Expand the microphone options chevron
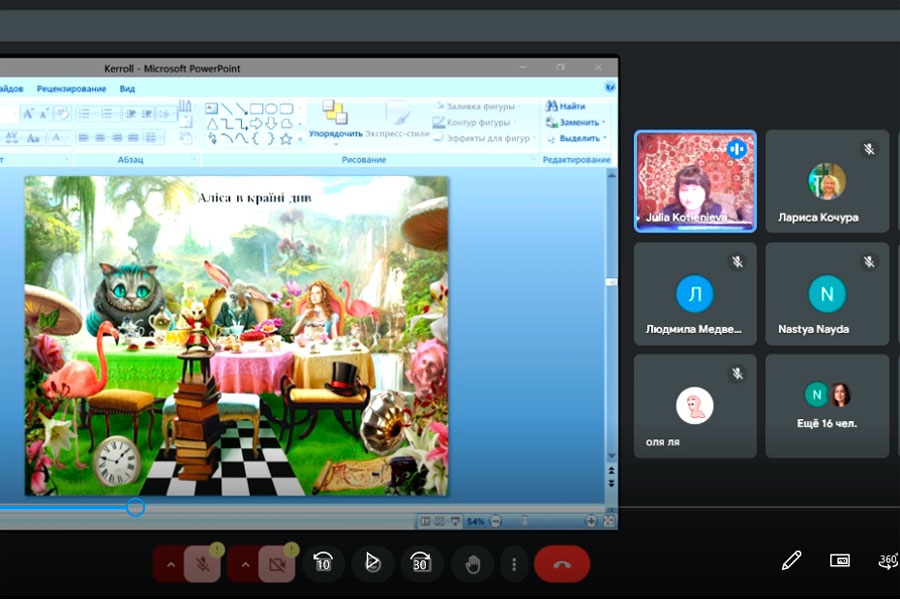Screen dimensions: 900x600 (169, 564)
